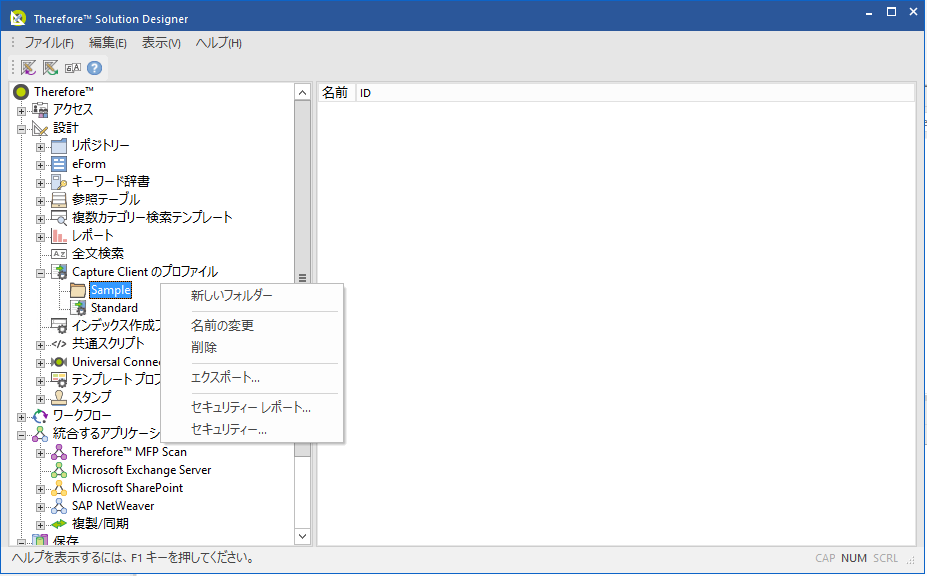Click the Universal Connector icon

pyautogui.click(x=59, y=362)
